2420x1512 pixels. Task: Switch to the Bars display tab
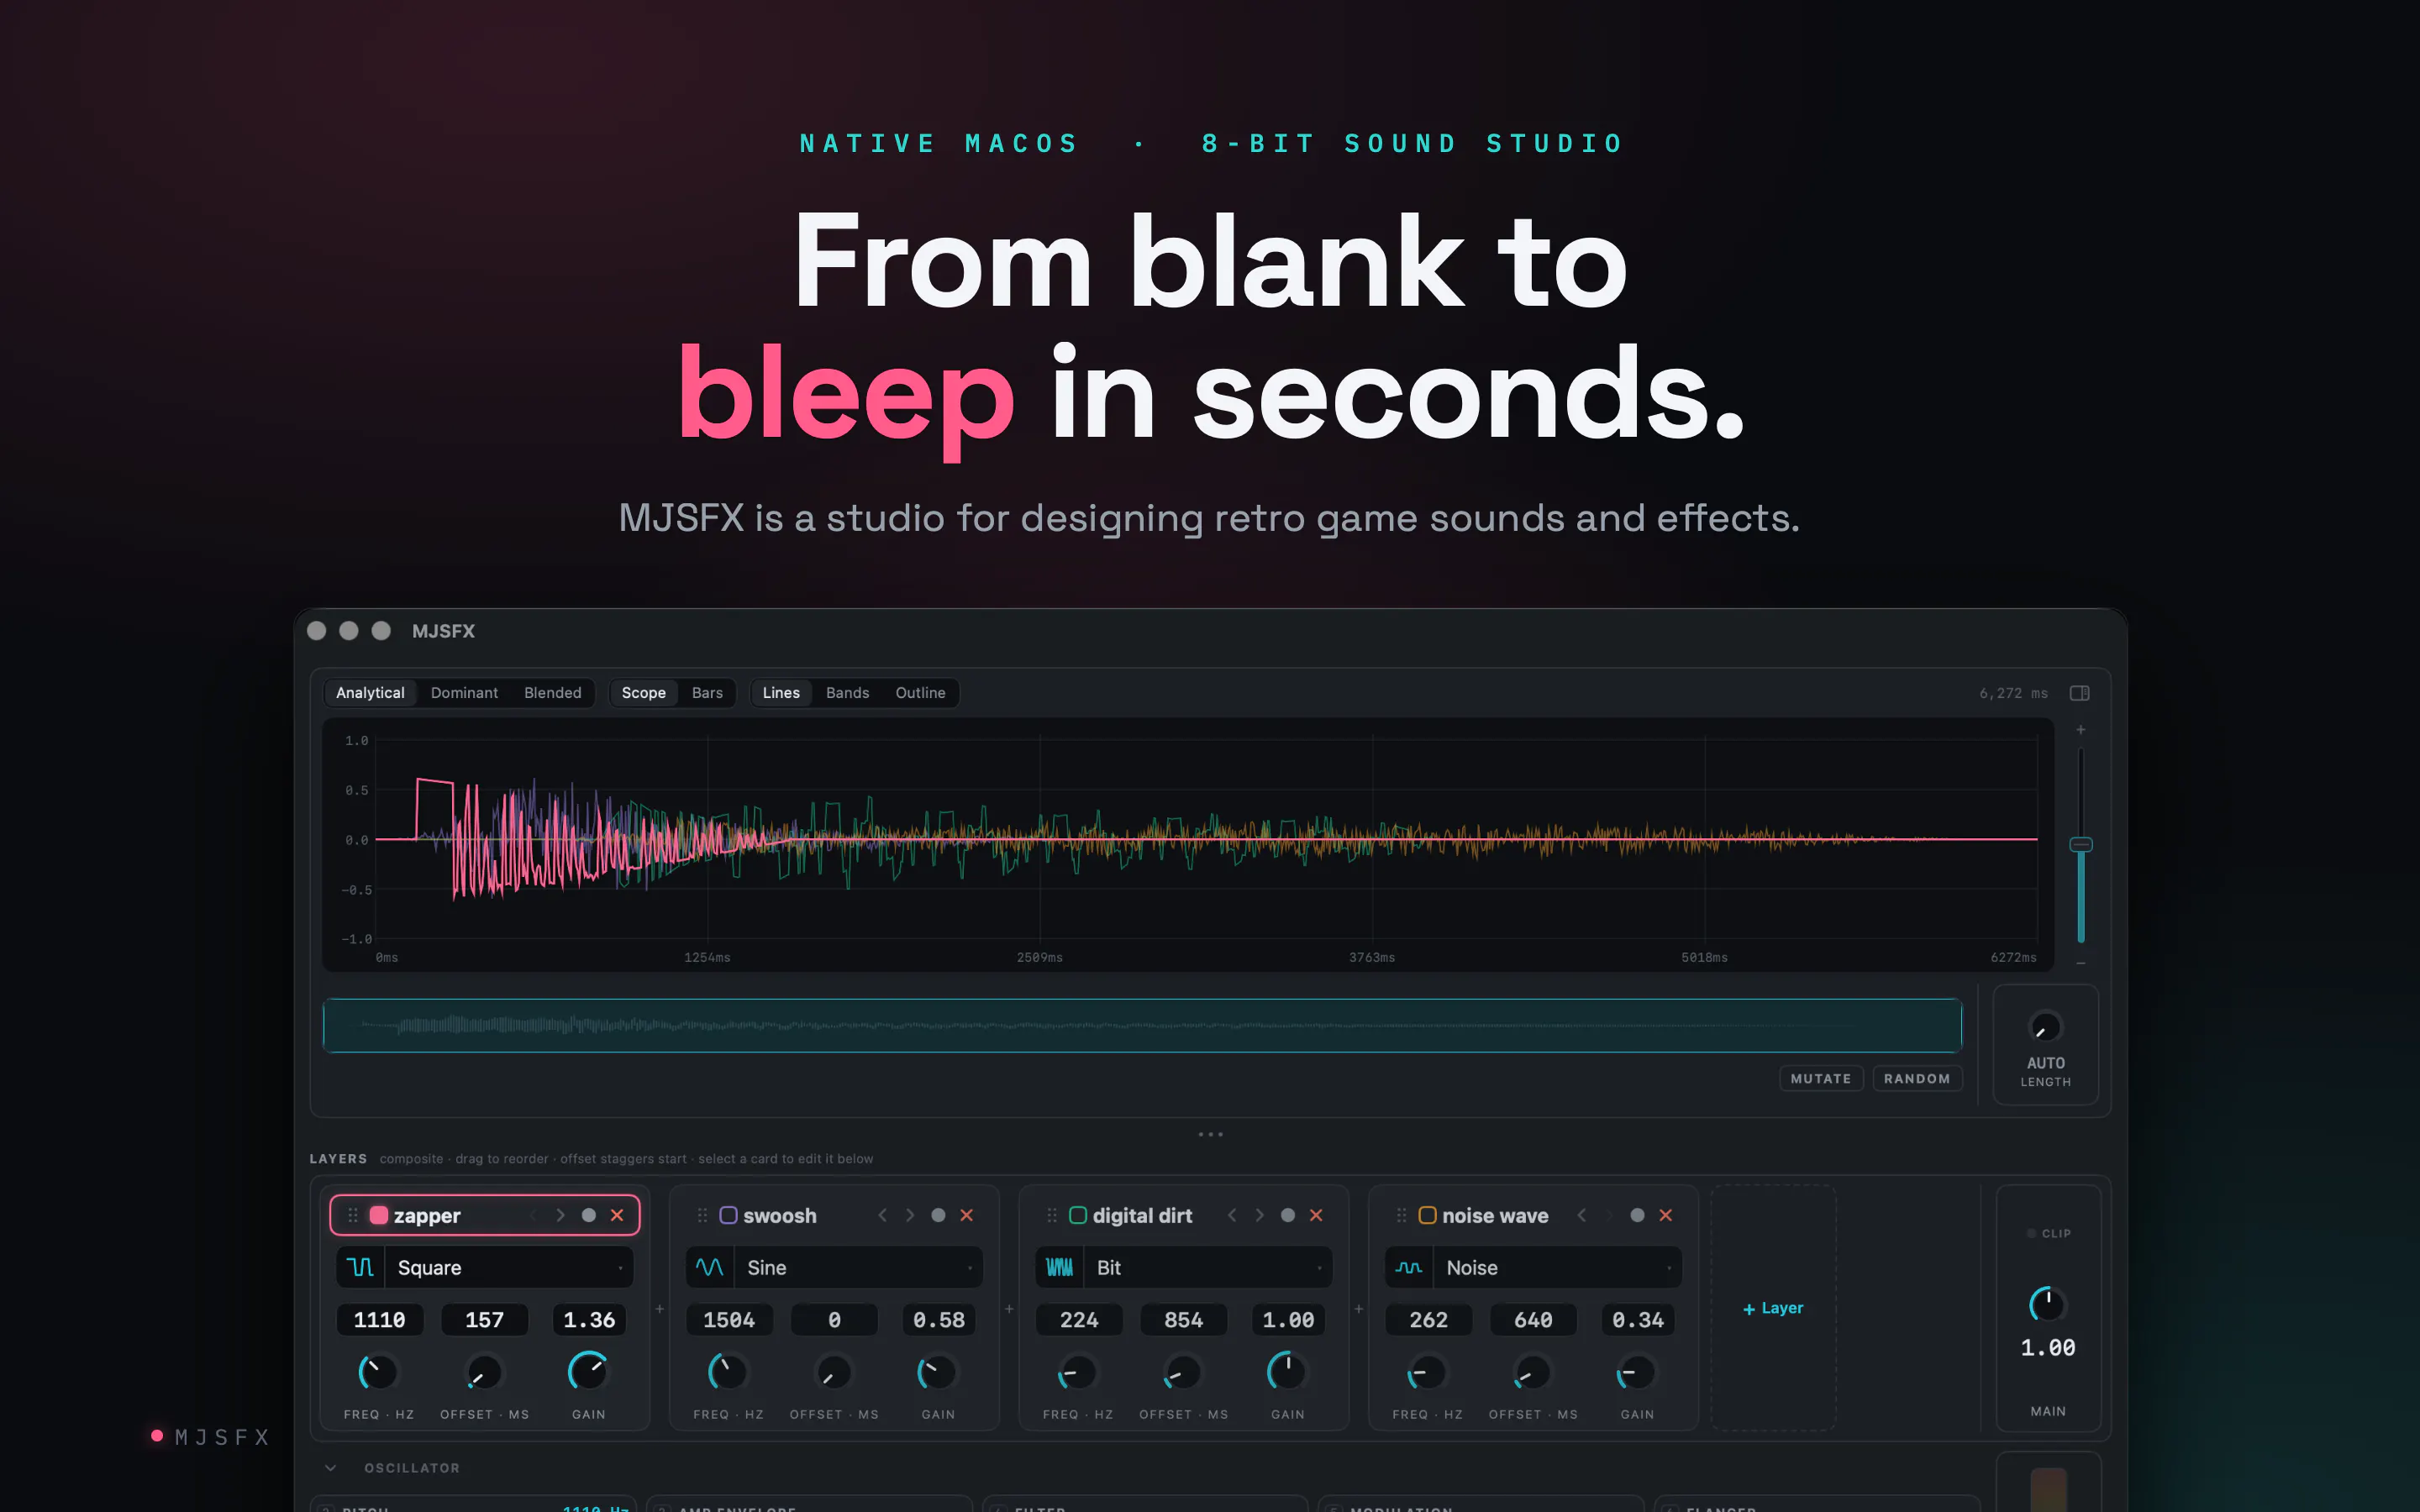point(707,693)
